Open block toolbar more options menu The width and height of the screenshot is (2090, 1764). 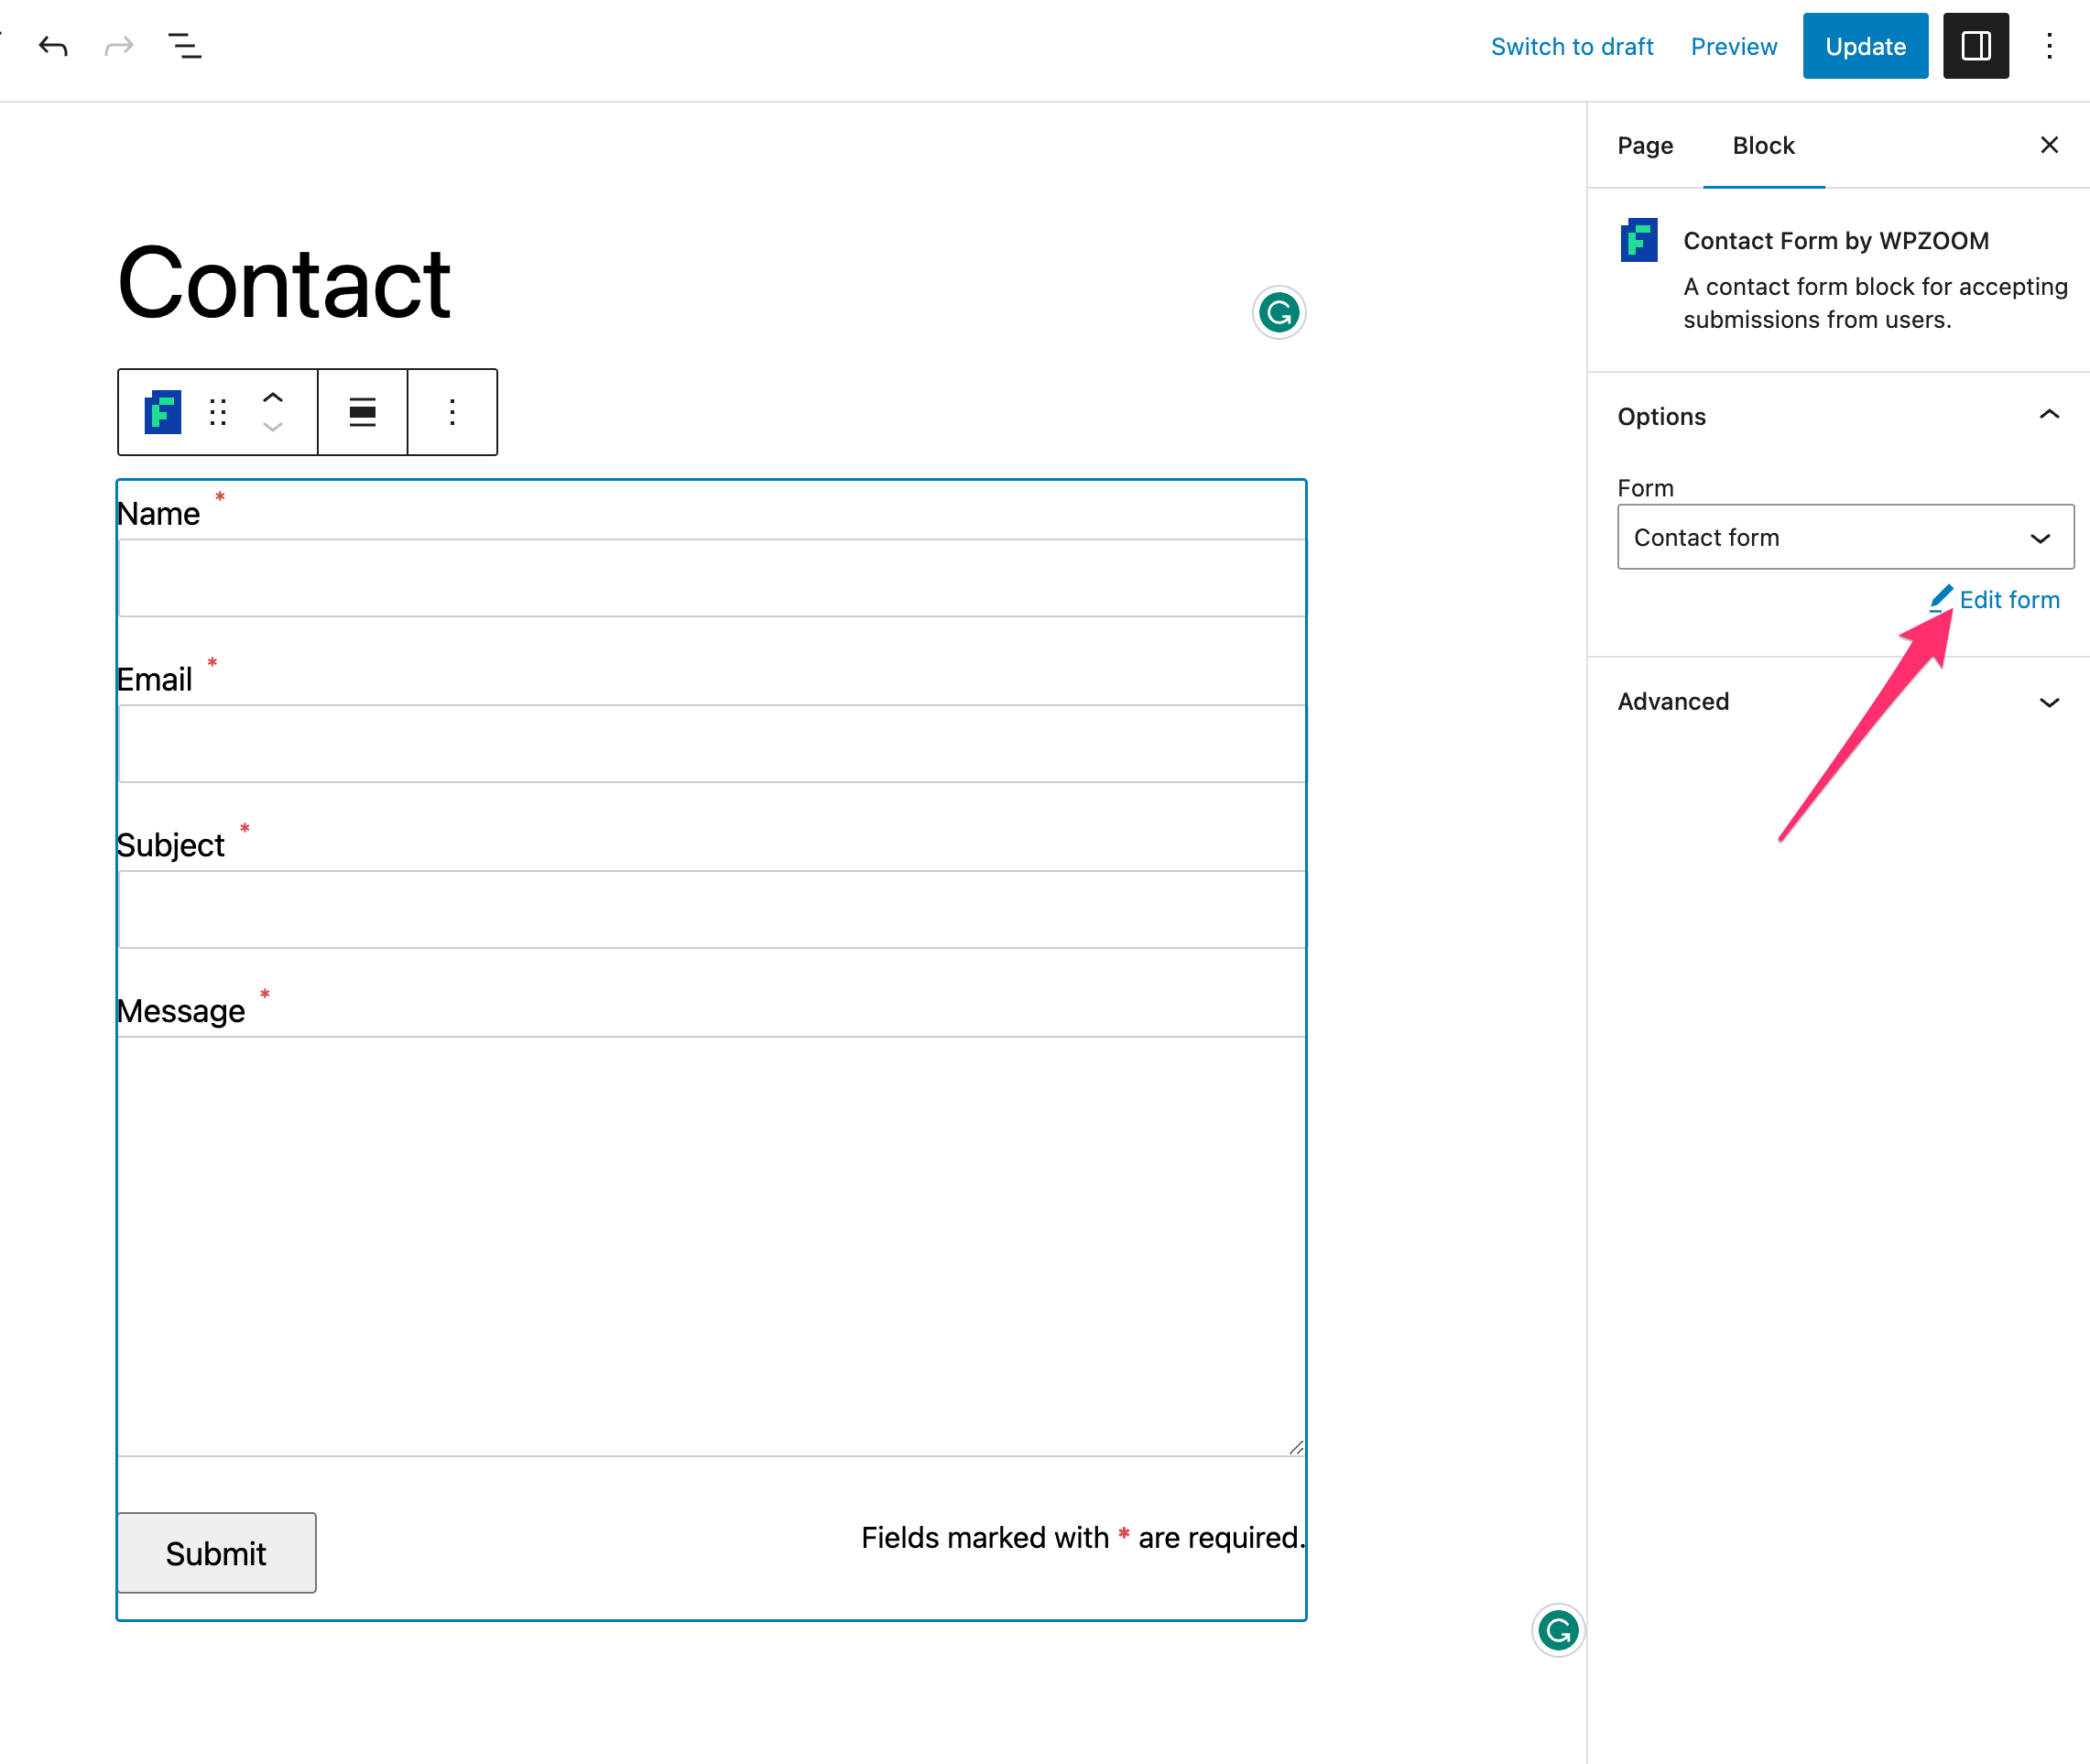(x=452, y=412)
